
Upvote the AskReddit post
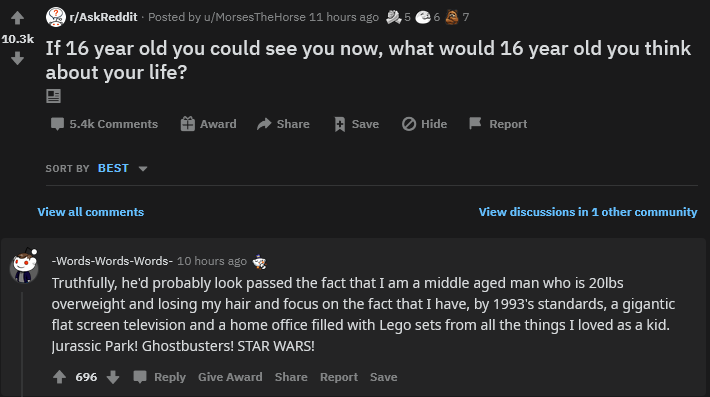17,18
